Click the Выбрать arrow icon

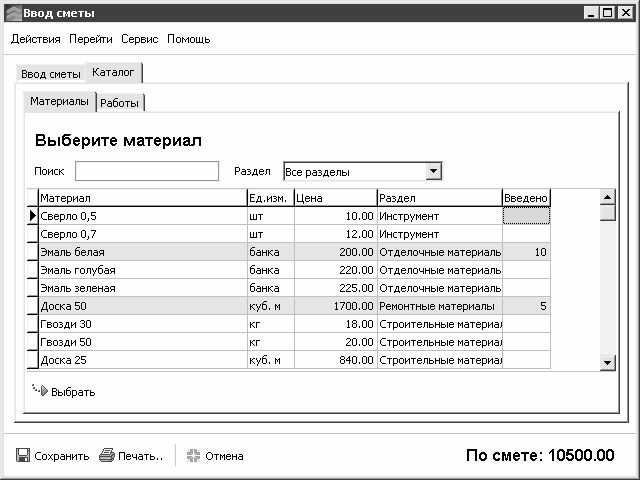40,391
